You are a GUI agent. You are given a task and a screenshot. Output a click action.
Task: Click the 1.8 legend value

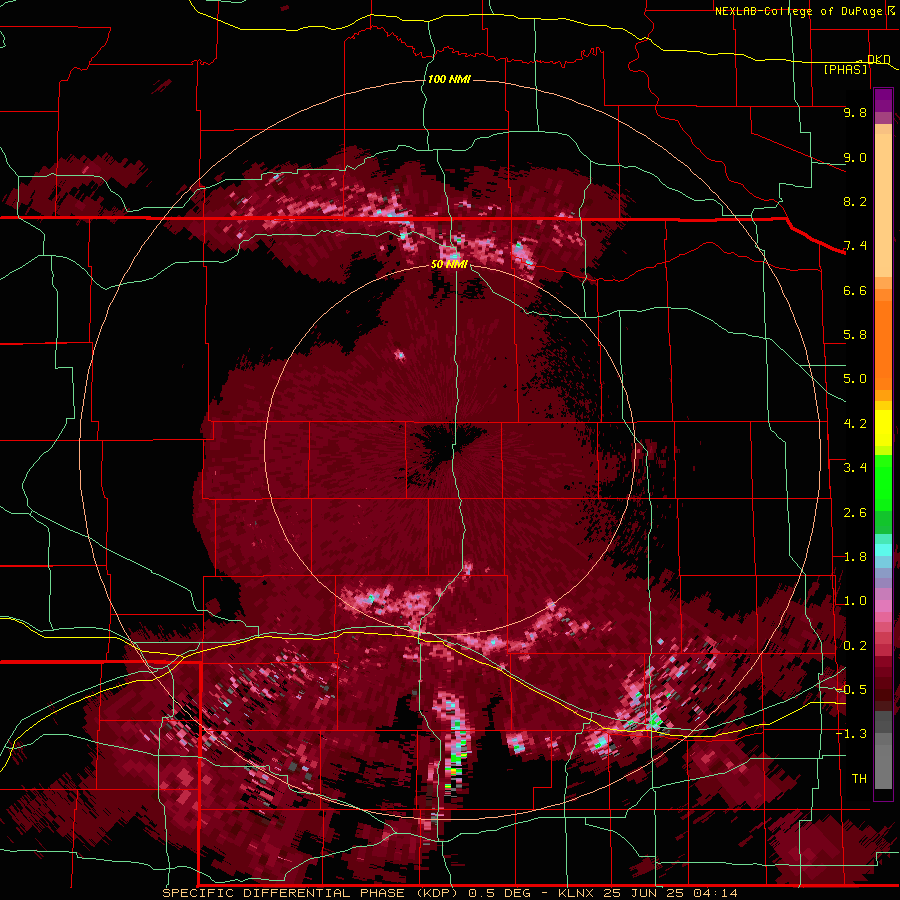coord(855,557)
